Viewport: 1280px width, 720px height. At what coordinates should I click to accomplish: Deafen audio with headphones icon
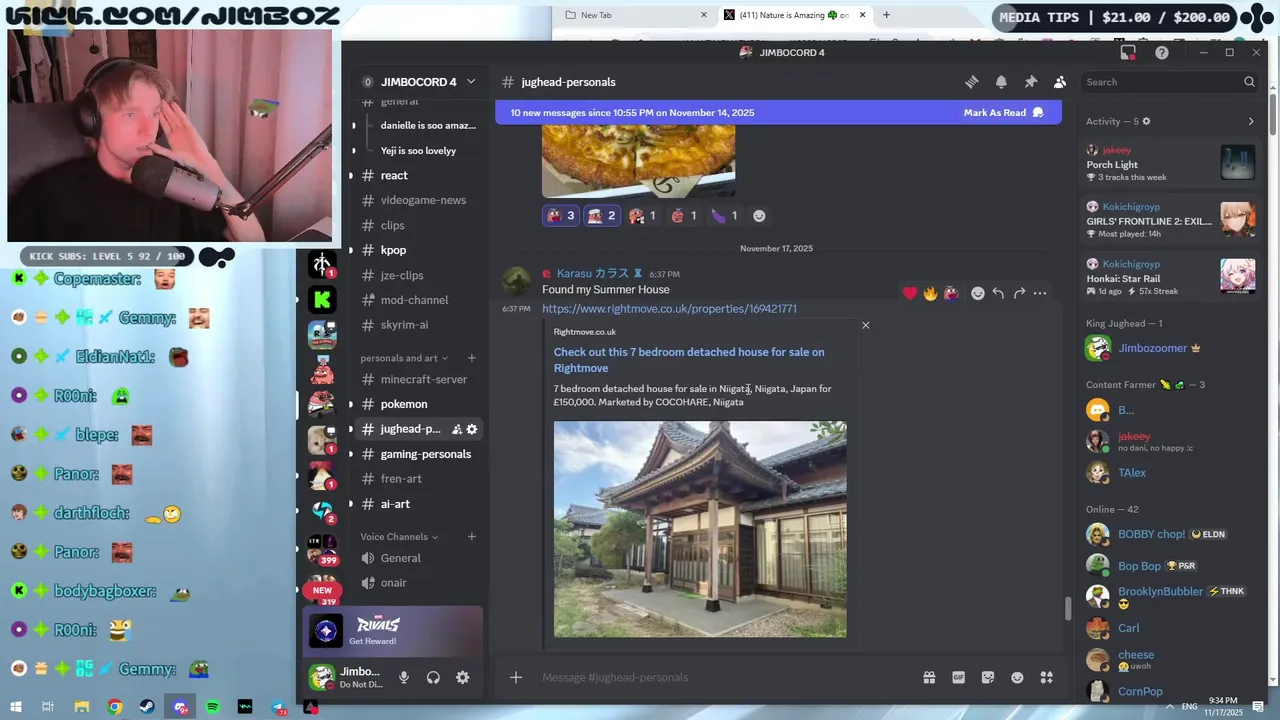pos(433,677)
